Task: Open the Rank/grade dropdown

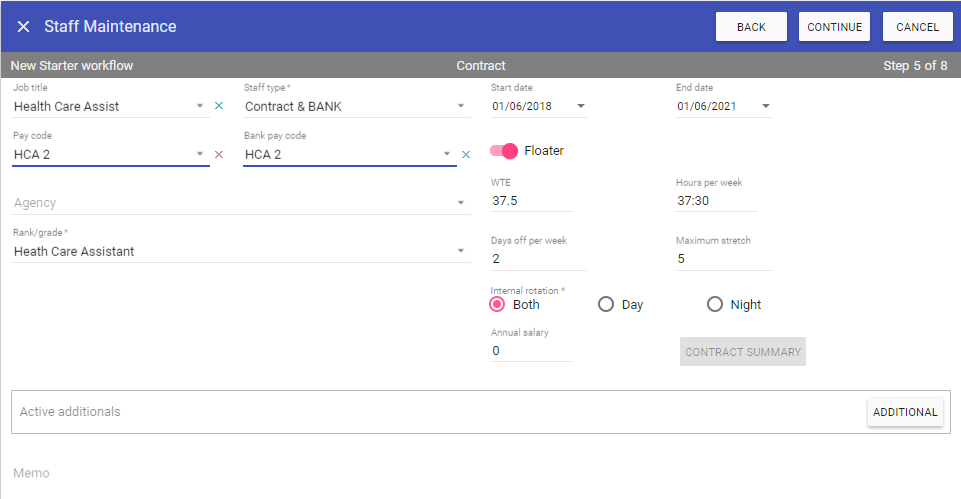Action: [x=461, y=251]
